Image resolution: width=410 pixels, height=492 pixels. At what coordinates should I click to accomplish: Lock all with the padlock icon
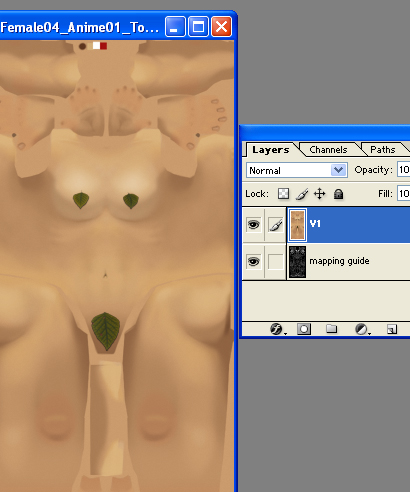[338, 194]
